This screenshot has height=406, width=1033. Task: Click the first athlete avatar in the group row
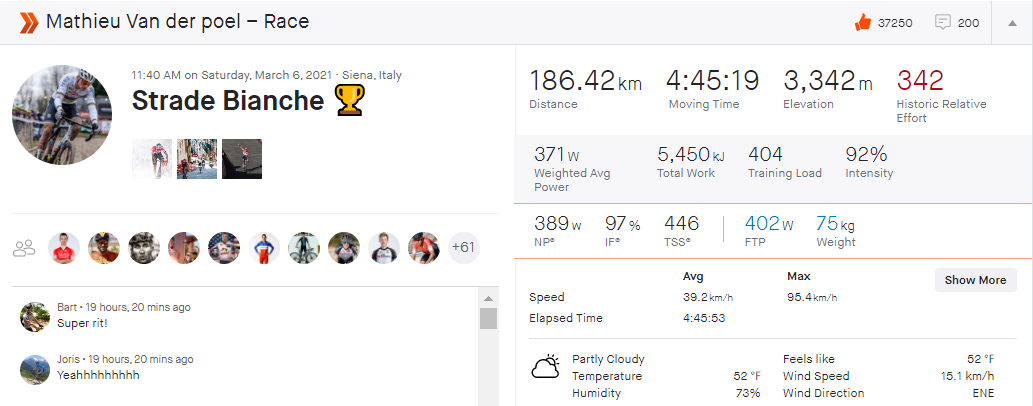[64, 248]
